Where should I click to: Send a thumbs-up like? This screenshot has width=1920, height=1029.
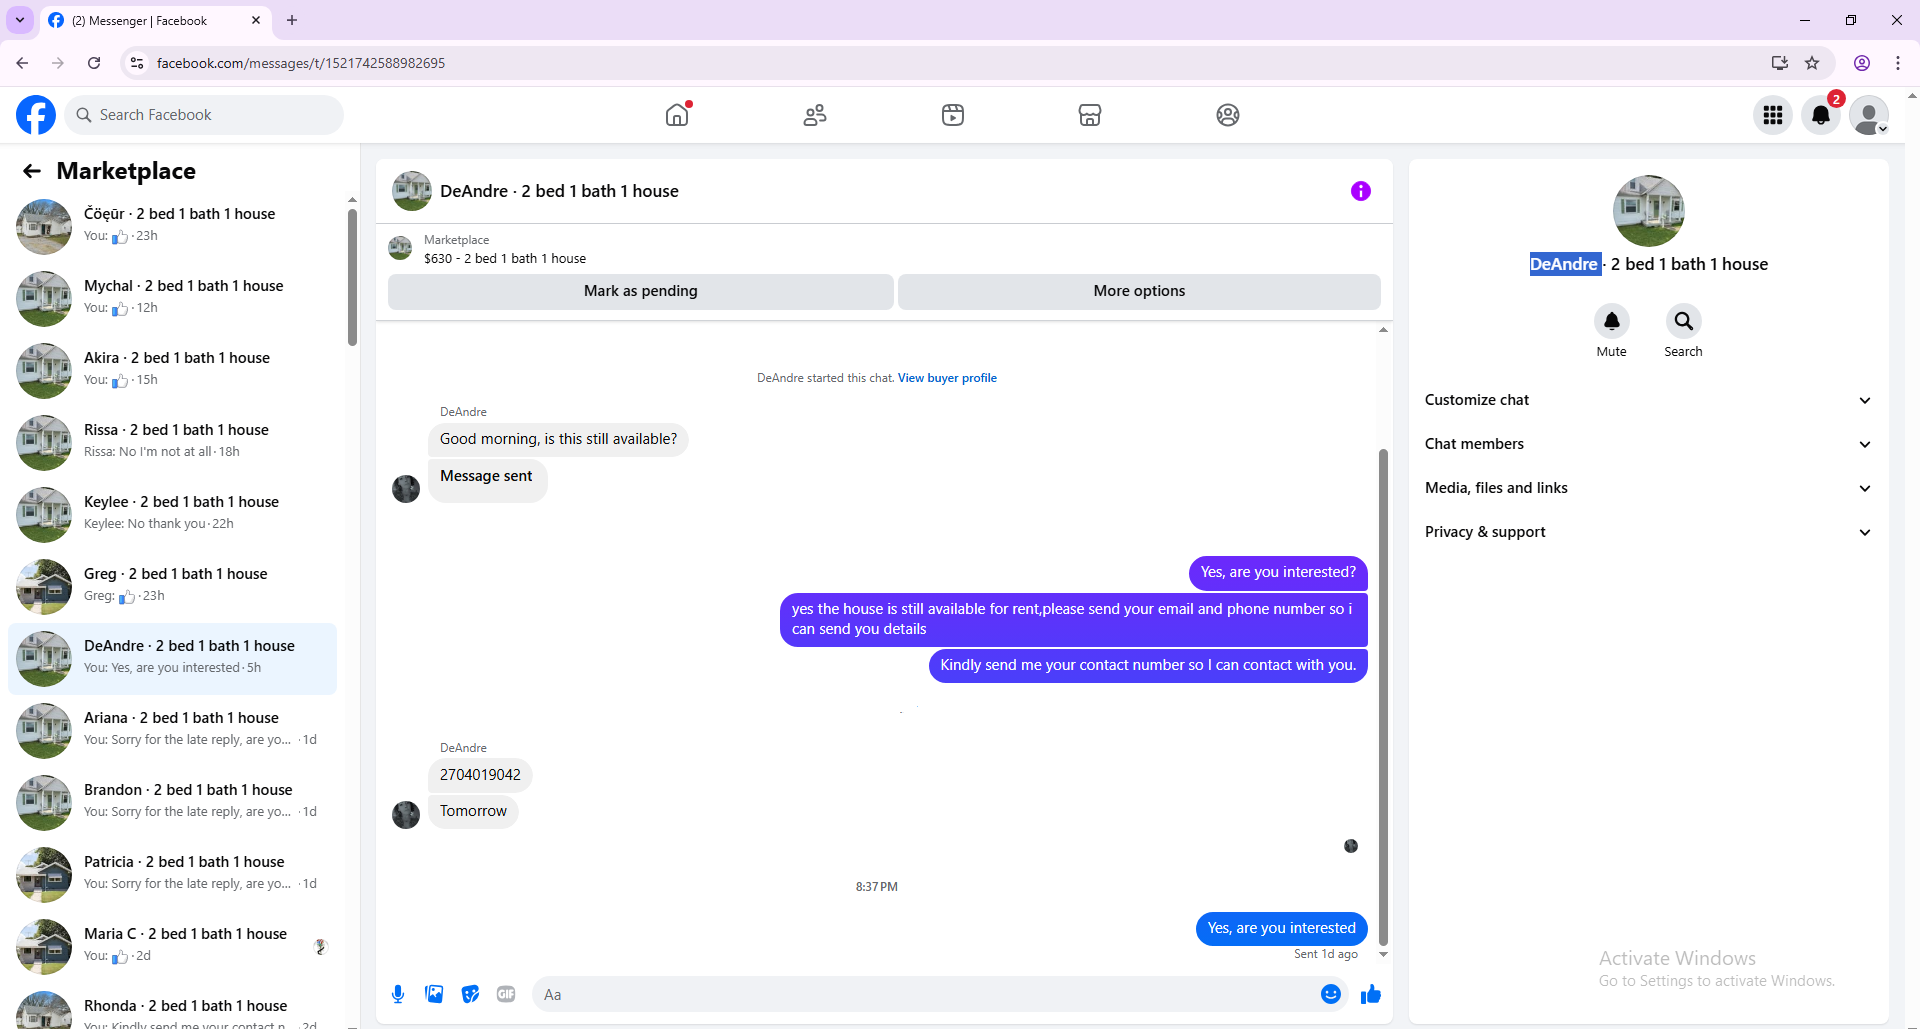(1371, 994)
